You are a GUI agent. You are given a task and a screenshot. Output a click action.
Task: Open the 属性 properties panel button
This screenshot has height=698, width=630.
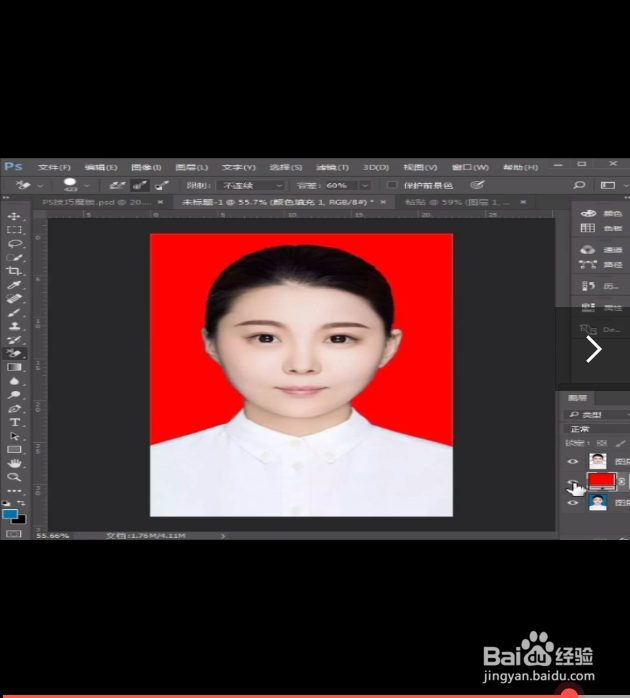(601, 308)
